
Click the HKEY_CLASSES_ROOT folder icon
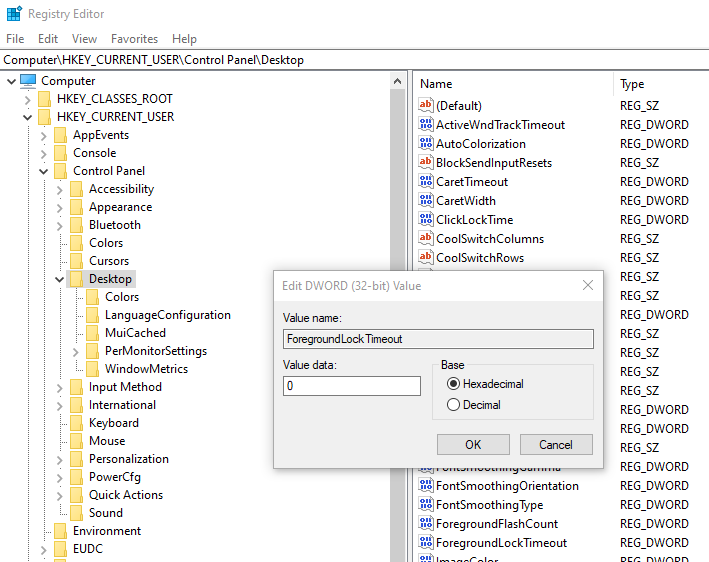44,99
